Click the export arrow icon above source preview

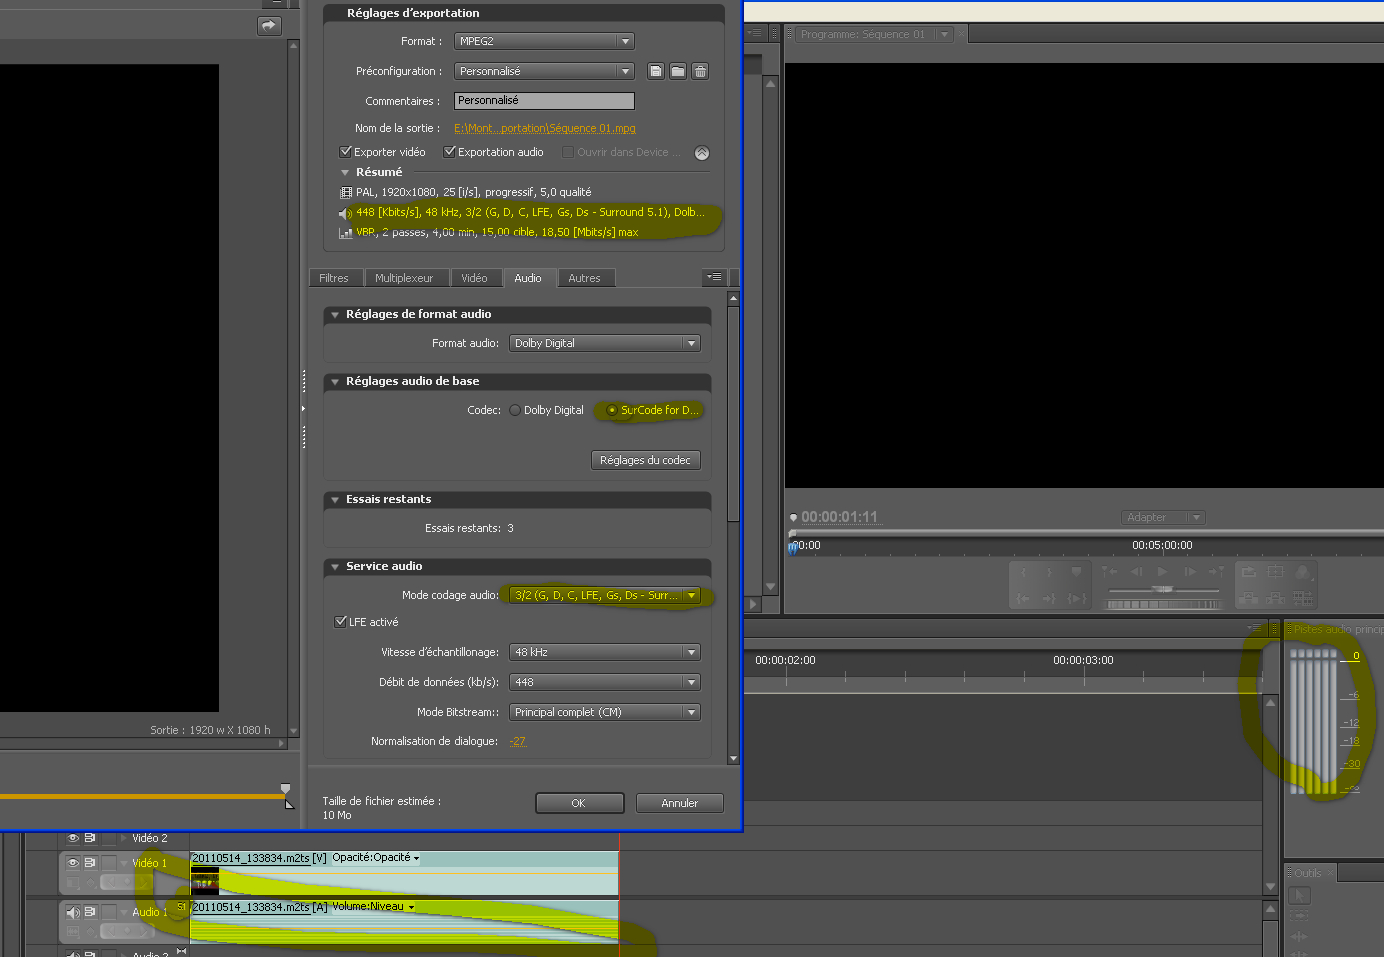[x=269, y=26]
